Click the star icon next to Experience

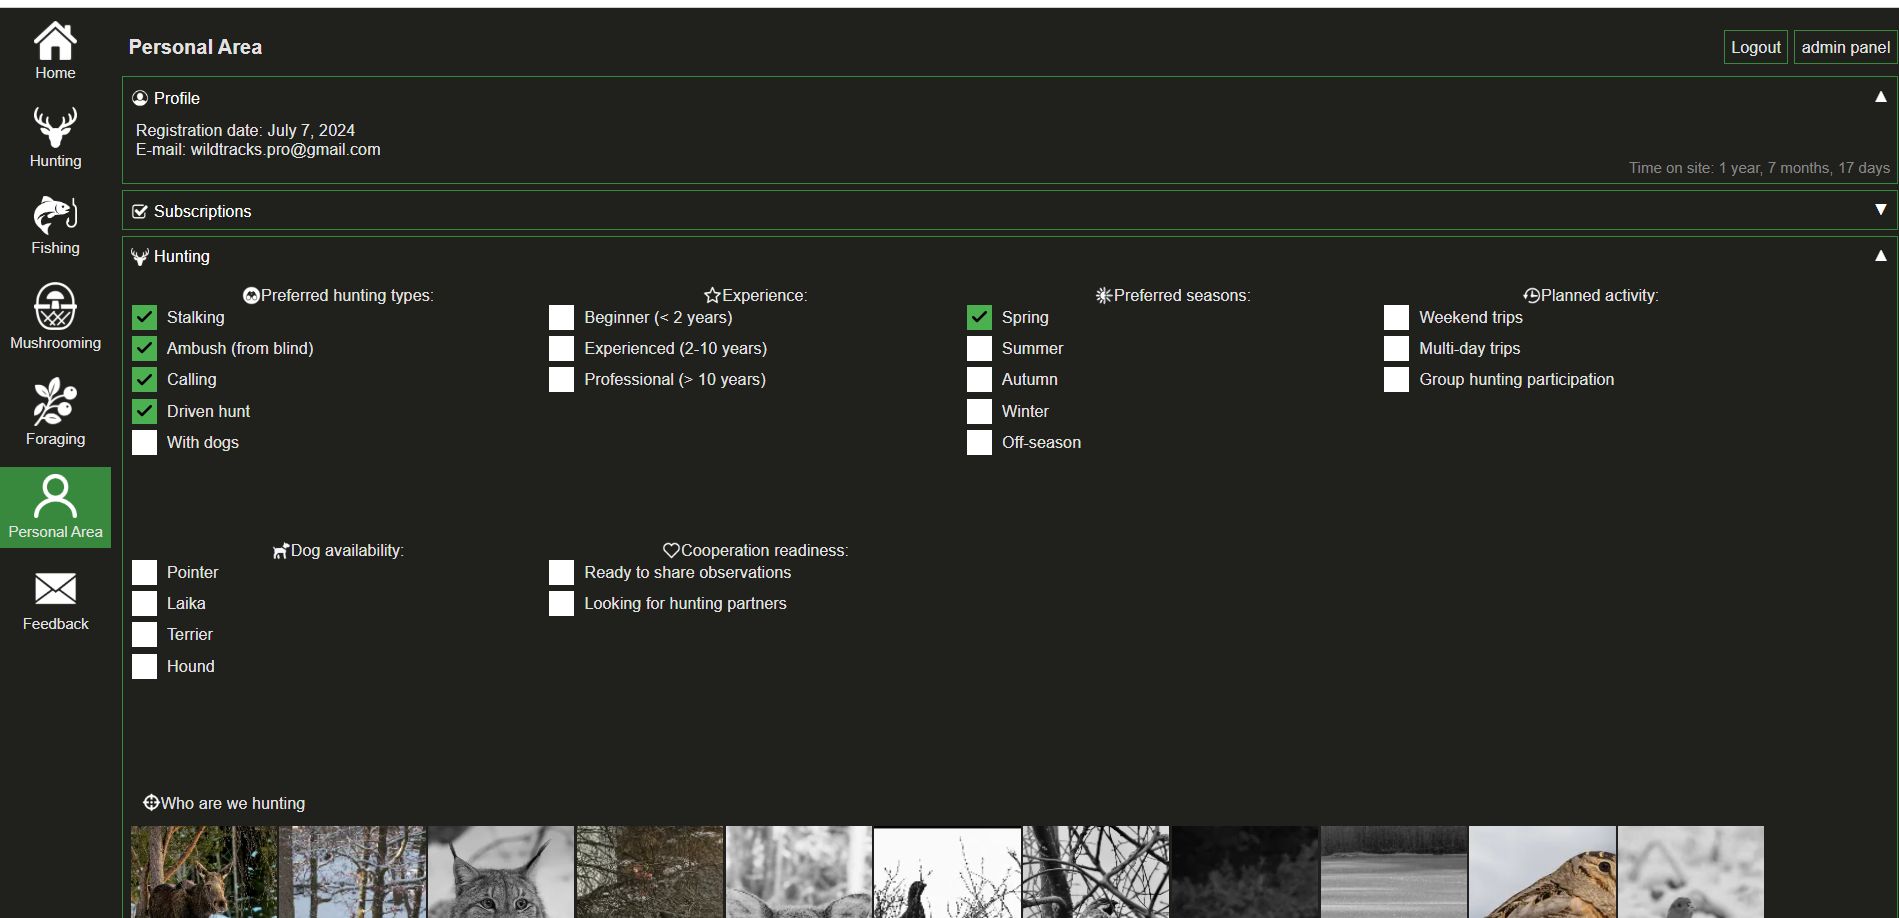pos(712,295)
